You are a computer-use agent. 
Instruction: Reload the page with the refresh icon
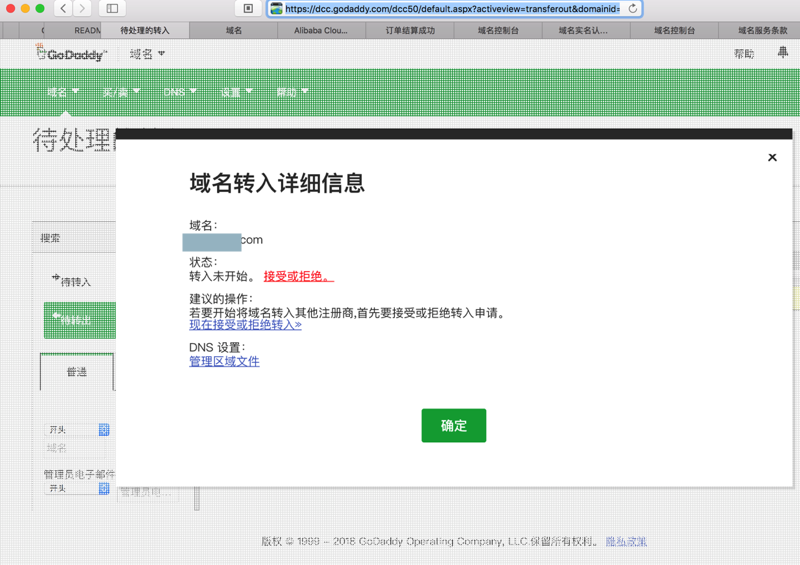(x=633, y=8)
